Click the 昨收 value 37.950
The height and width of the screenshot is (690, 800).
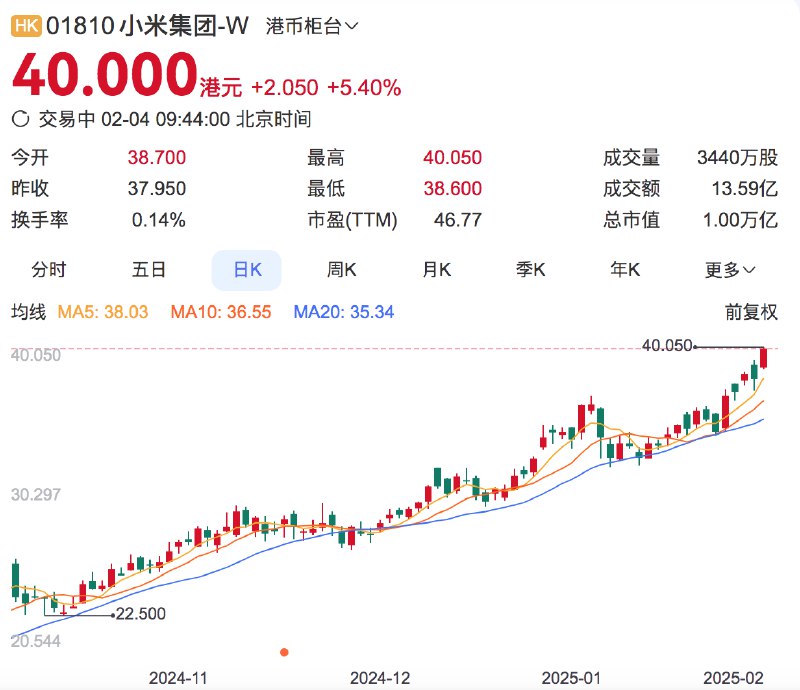point(157,189)
